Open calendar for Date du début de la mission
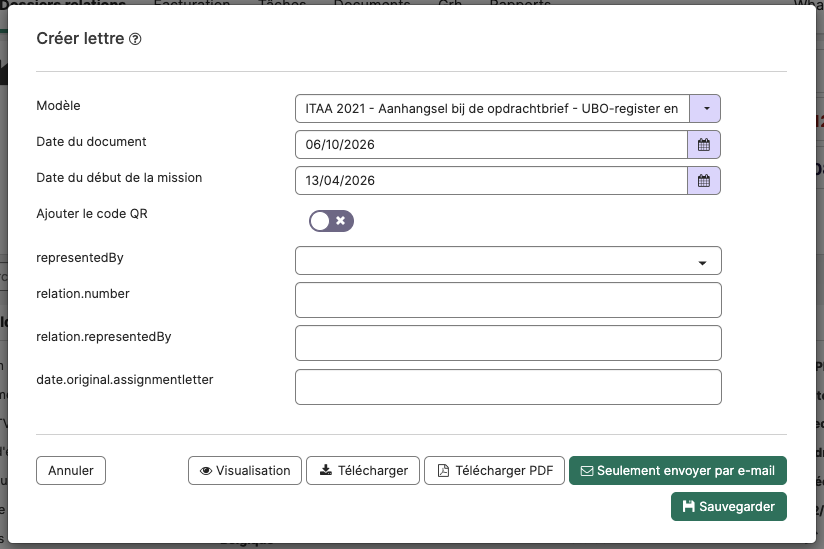 coord(704,181)
